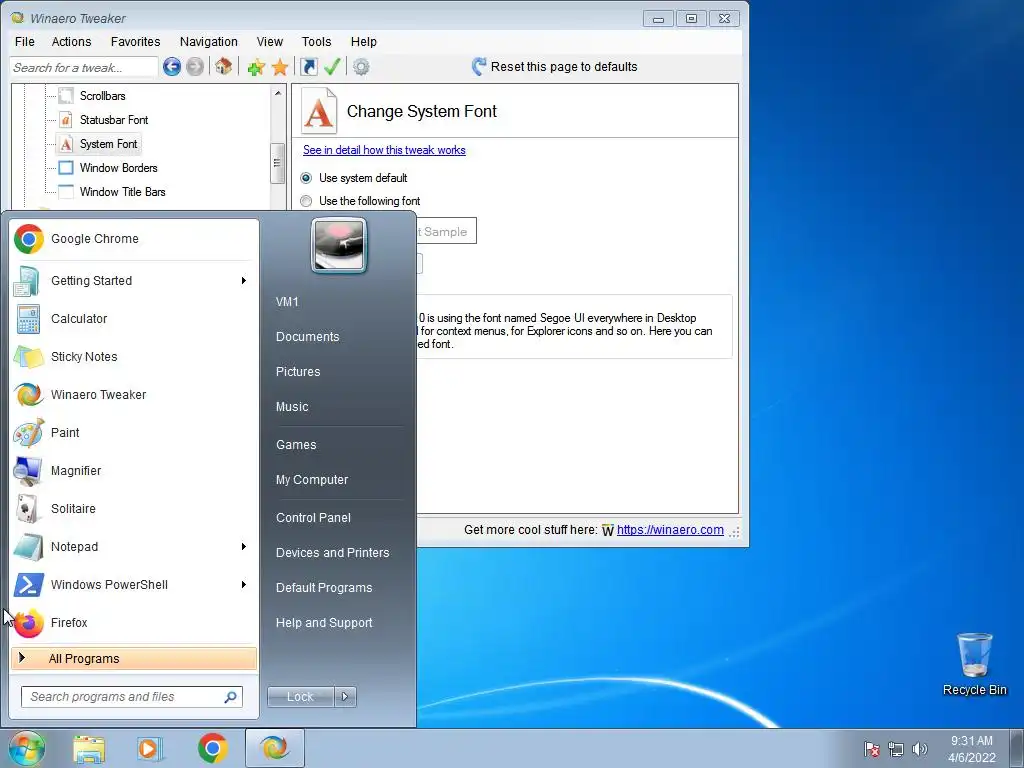Open the Favorites menu
This screenshot has height=768, width=1024.
click(x=136, y=42)
